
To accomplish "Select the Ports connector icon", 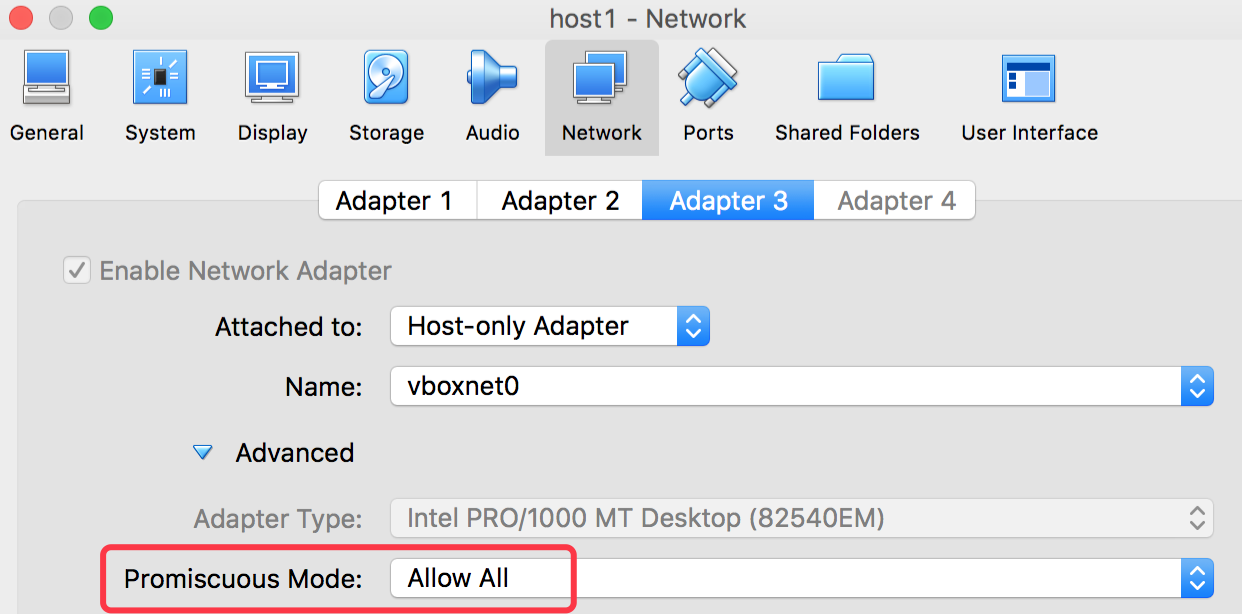I will click(708, 80).
